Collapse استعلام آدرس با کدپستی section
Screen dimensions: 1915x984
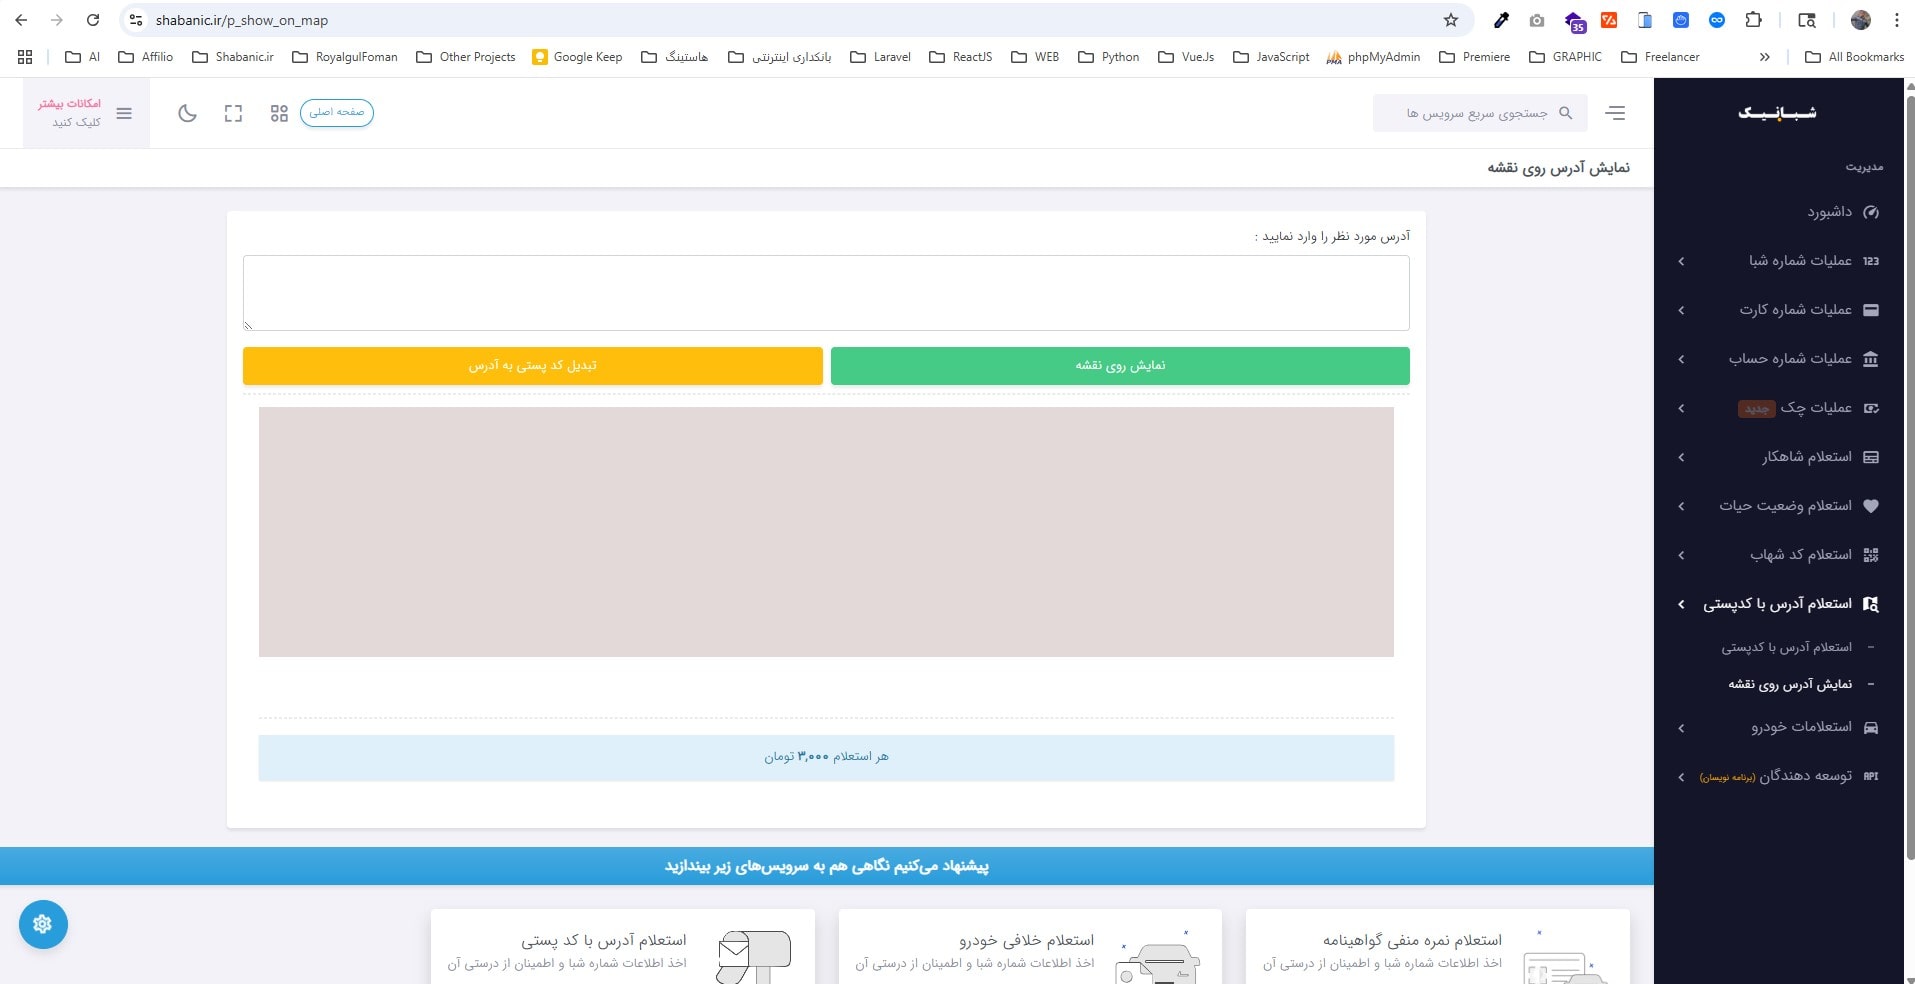1780,604
